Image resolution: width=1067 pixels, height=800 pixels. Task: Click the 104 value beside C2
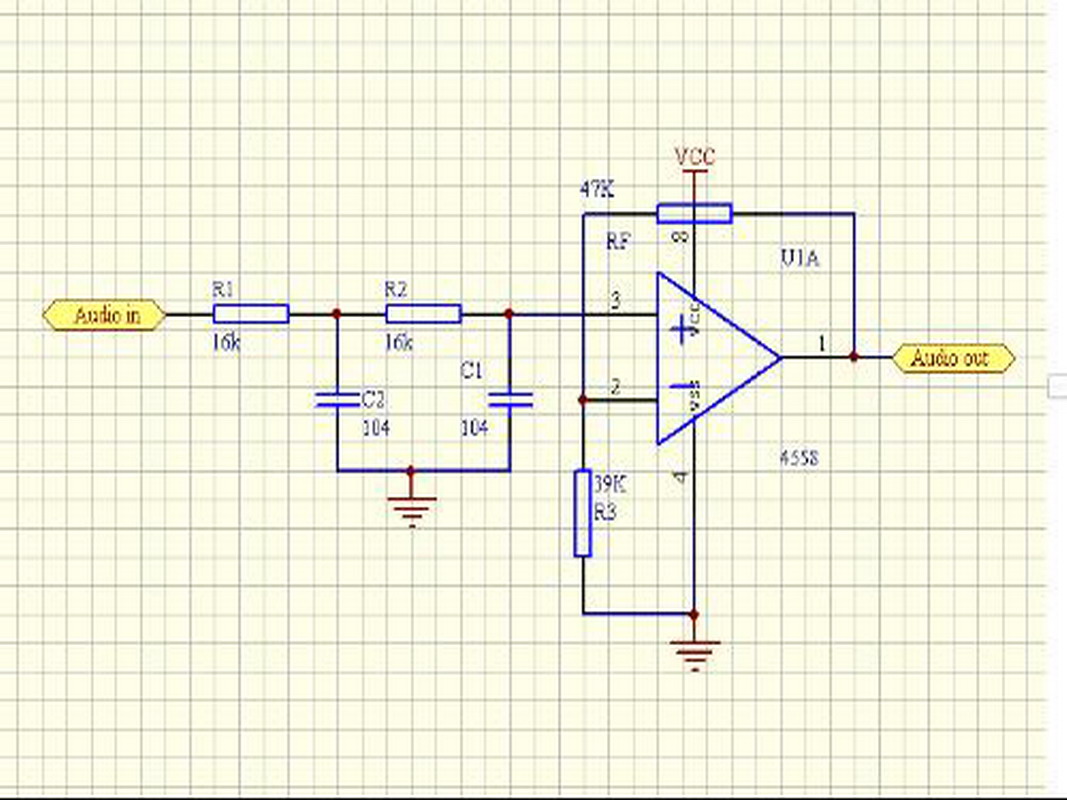click(x=375, y=428)
